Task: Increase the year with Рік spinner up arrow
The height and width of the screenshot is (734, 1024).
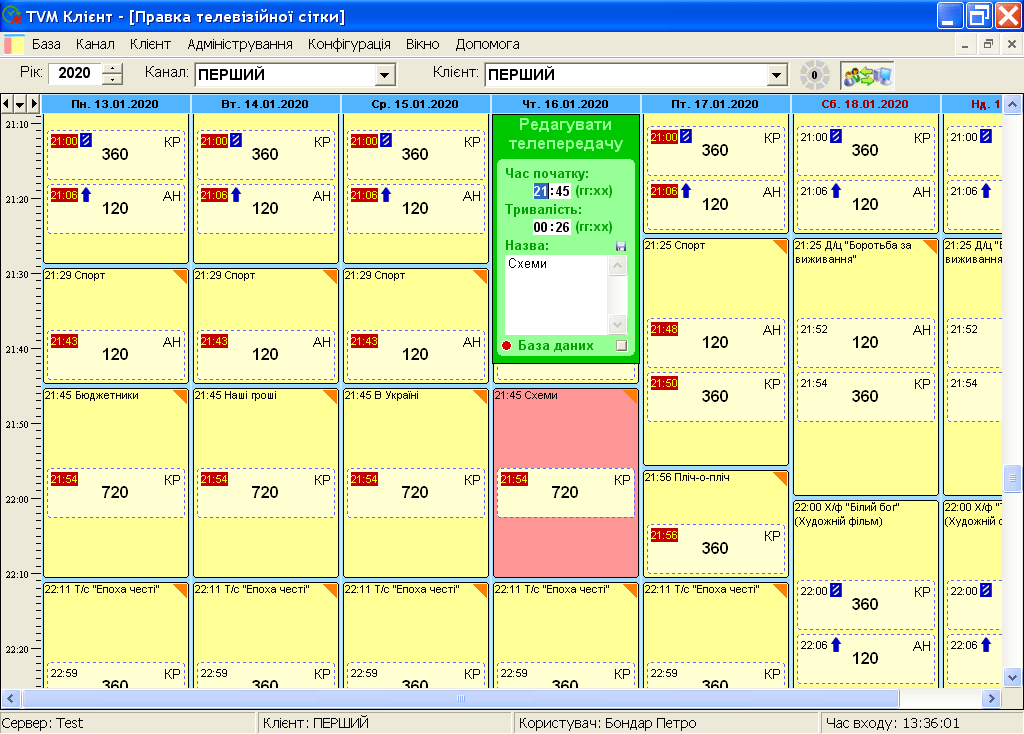Action: [113, 69]
